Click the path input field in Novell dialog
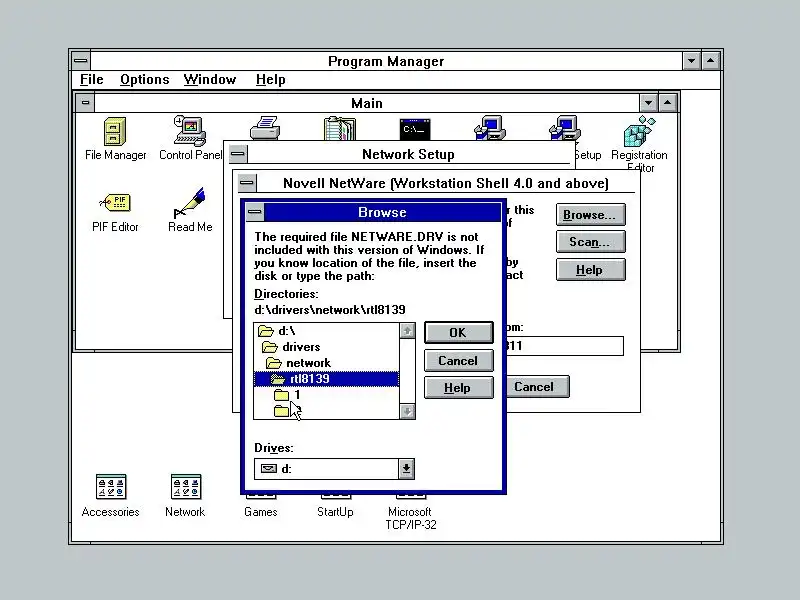Image resolution: width=800 pixels, height=600 pixels. click(x=564, y=346)
